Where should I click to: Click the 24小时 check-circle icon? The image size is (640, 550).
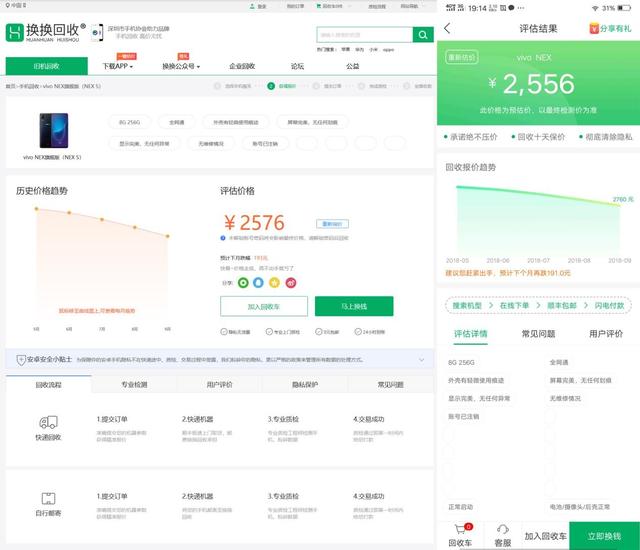[x=358, y=332]
